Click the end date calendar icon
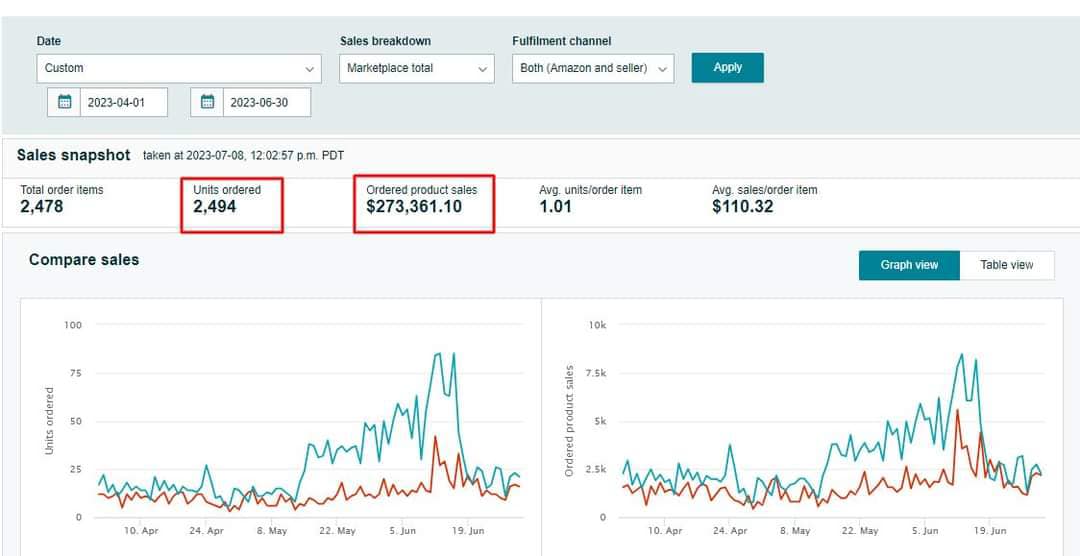 [208, 102]
